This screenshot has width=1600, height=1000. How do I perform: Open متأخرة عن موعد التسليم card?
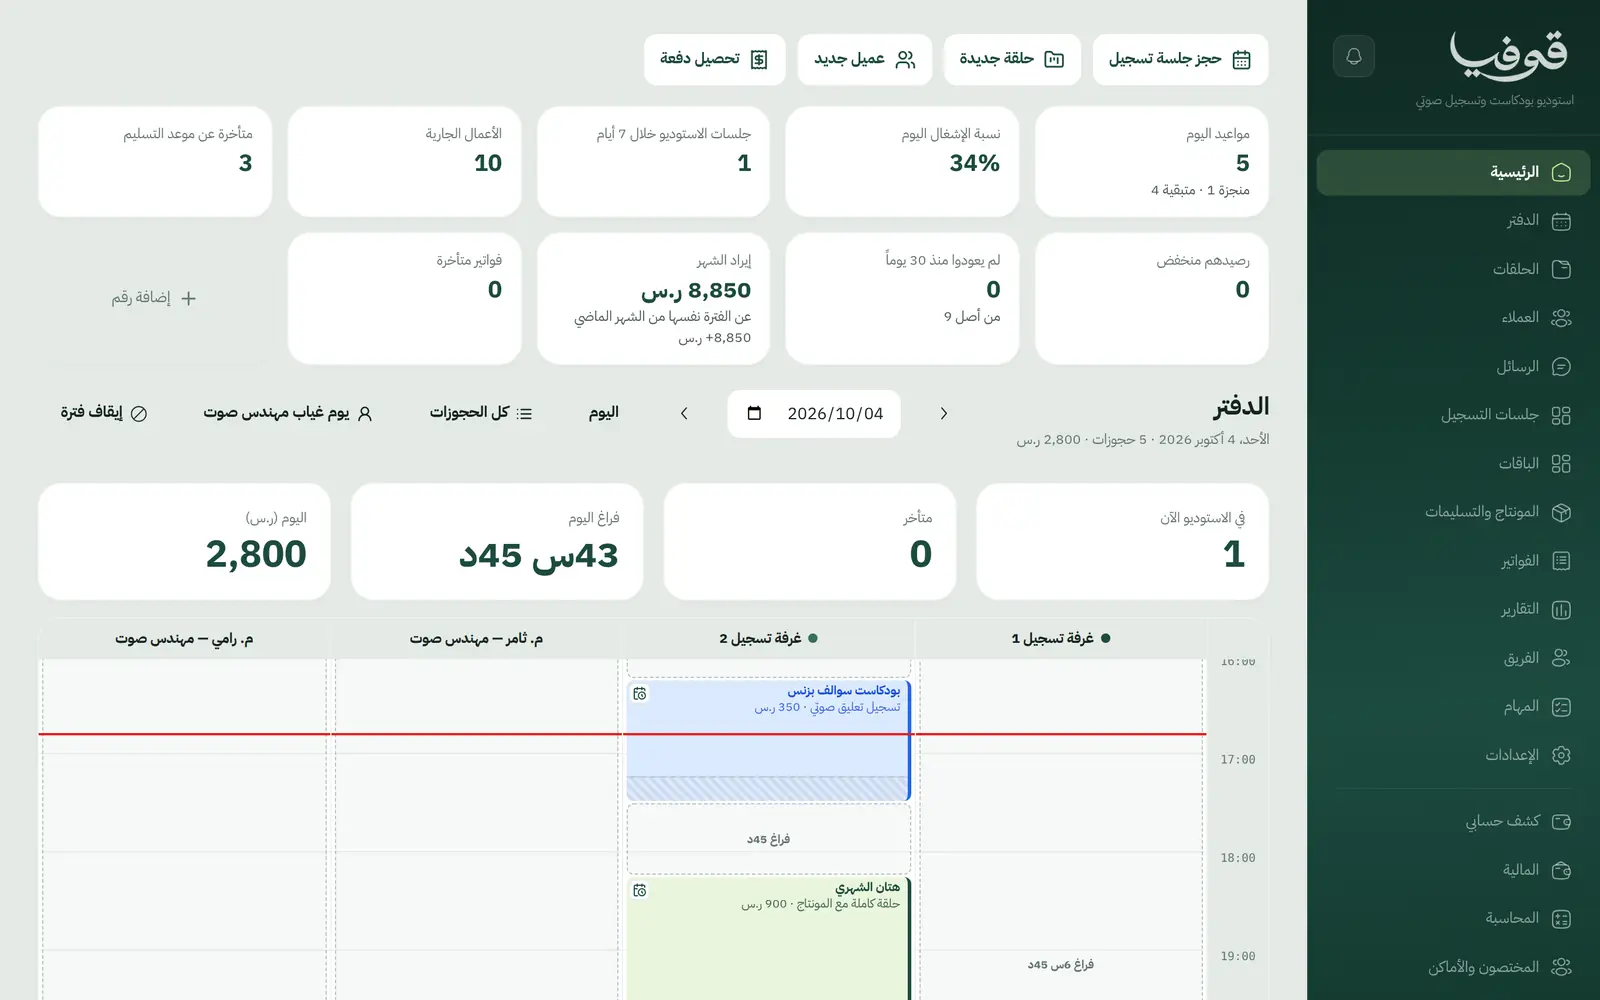(155, 162)
